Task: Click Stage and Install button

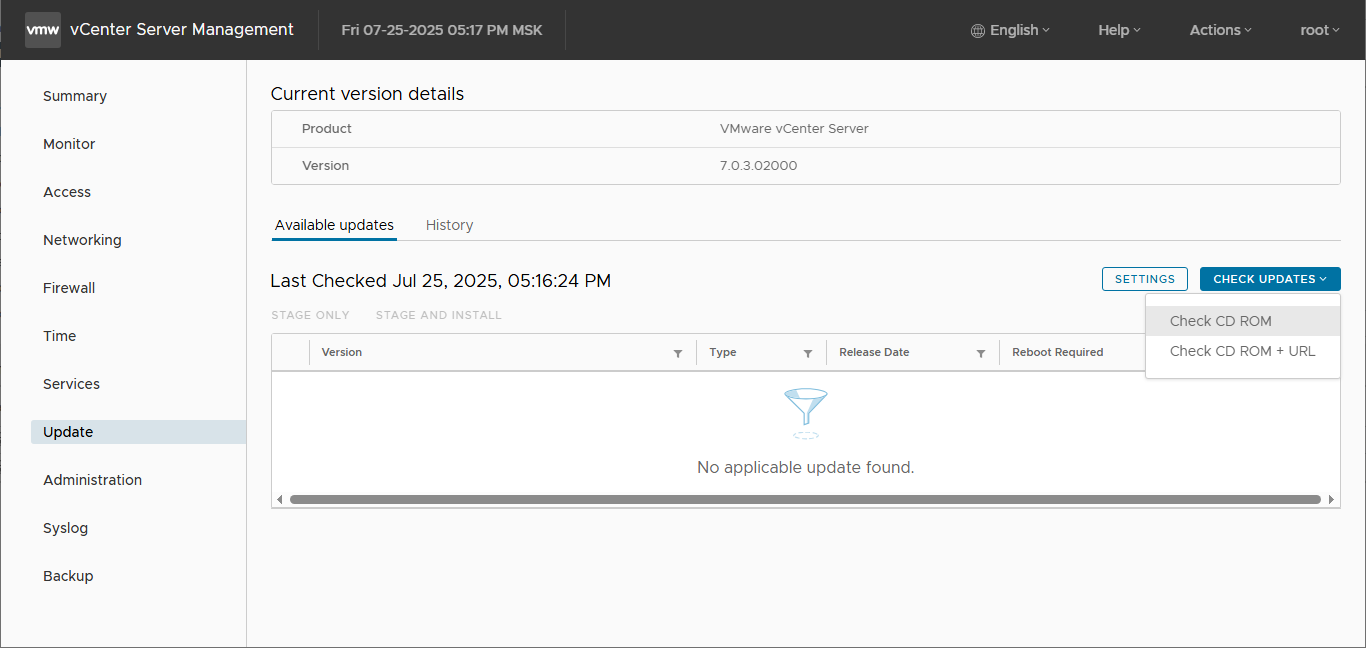Action: click(439, 315)
